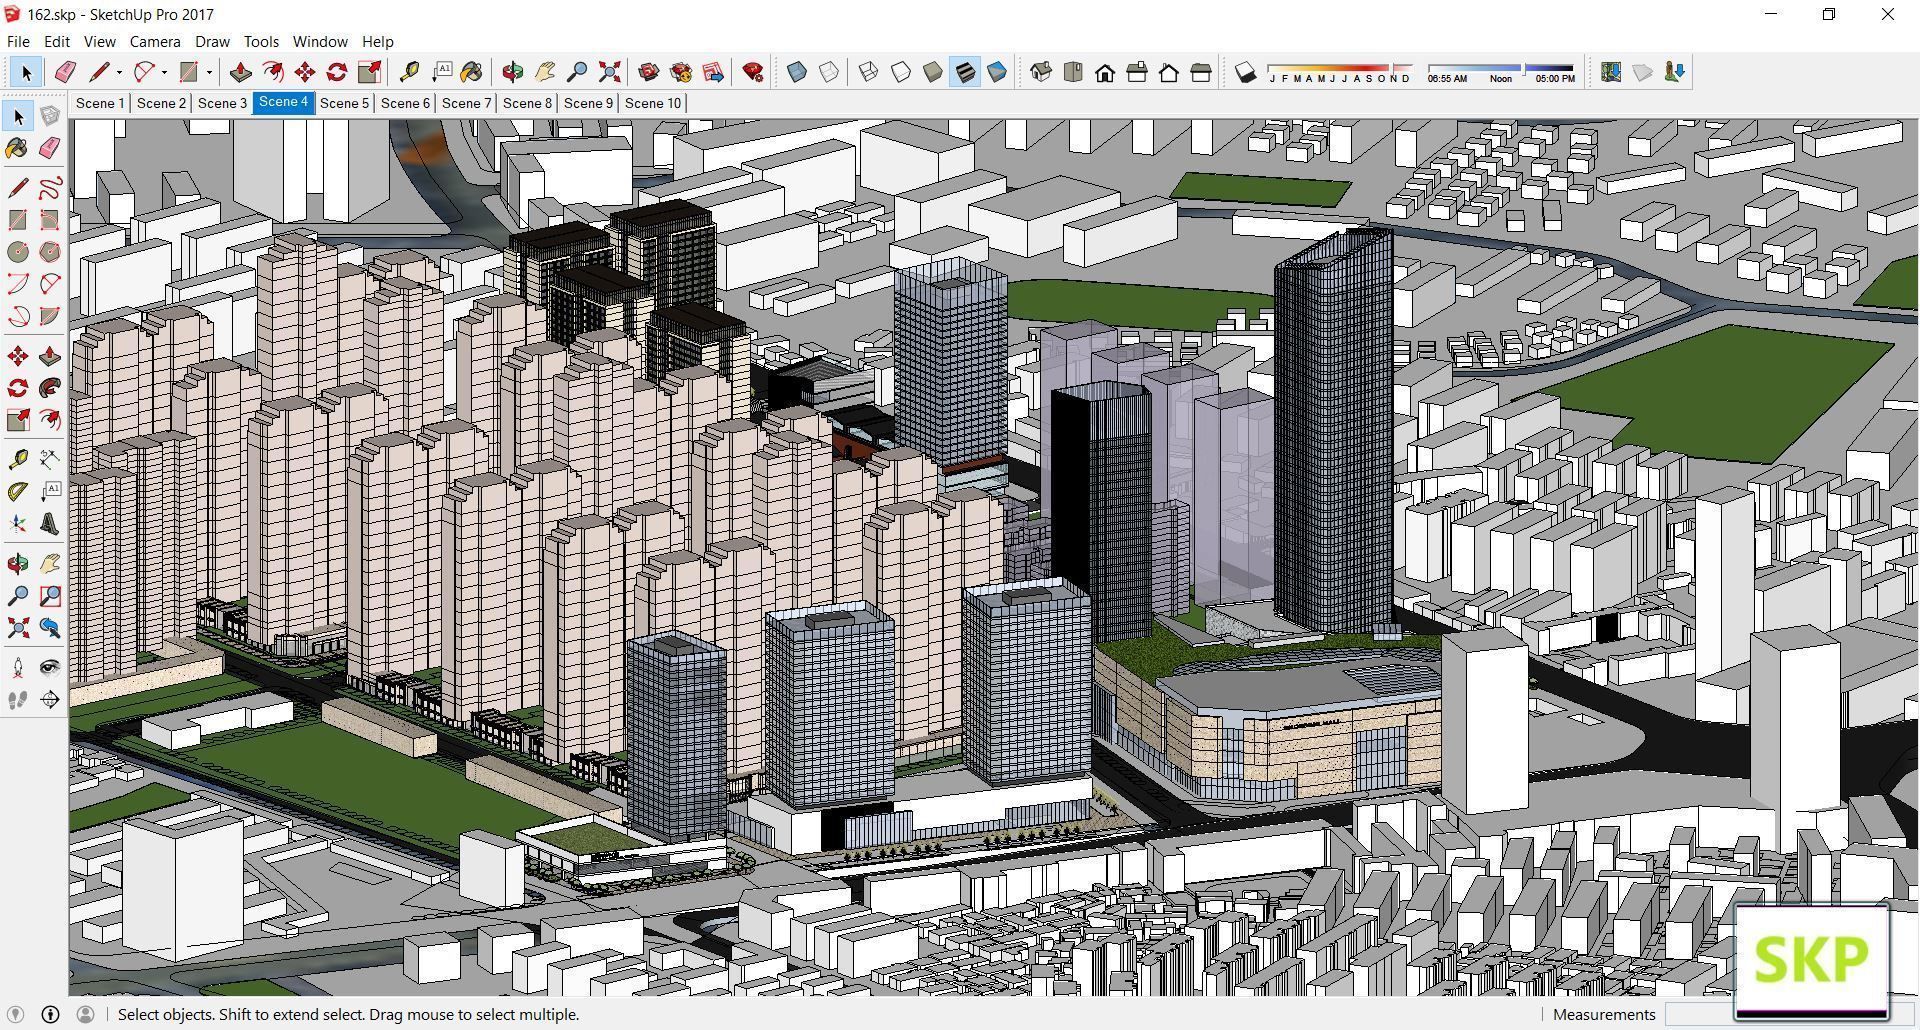Select the Make Component tool

[50, 116]
